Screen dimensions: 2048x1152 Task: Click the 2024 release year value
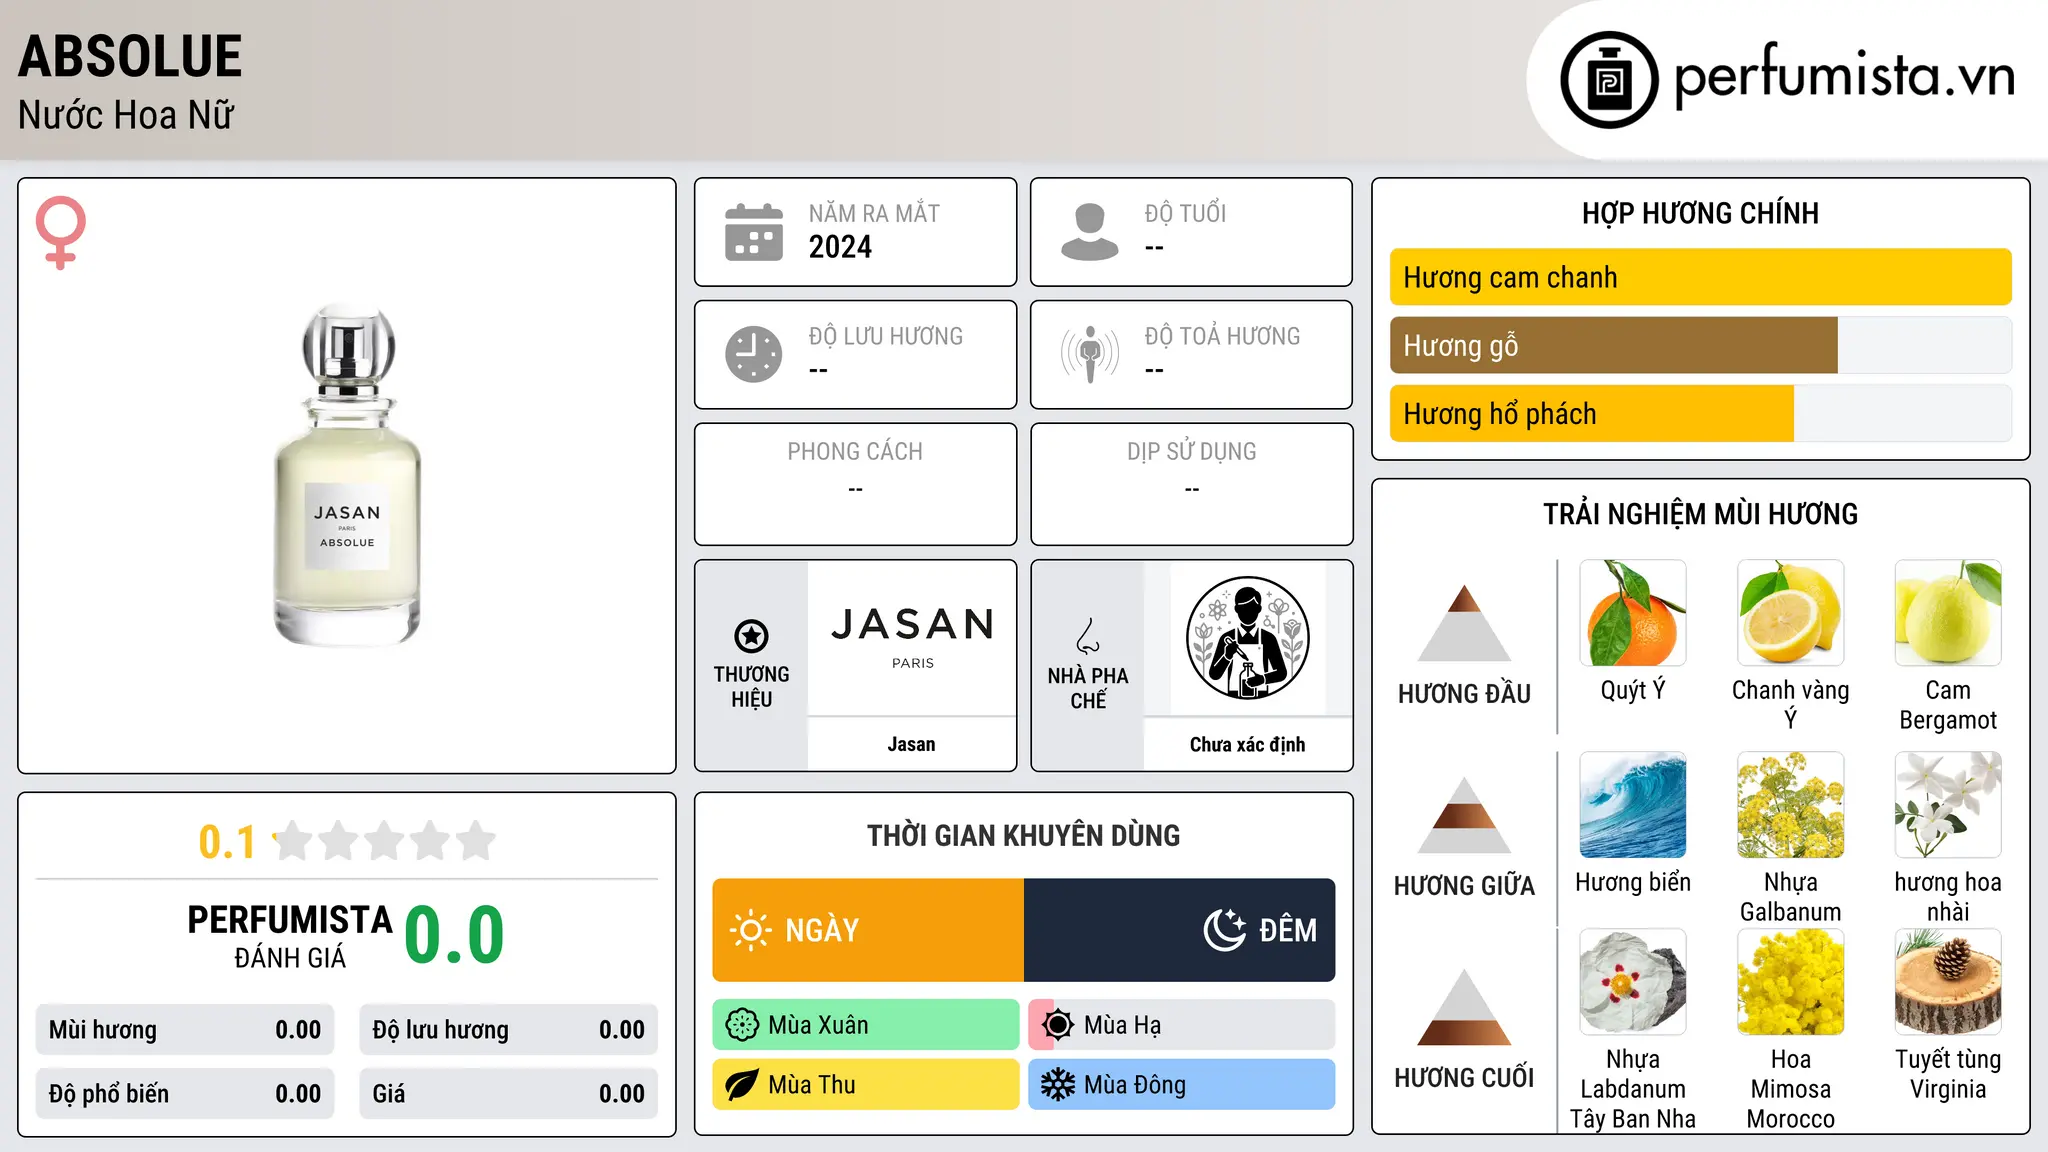[x=840, y=247]
